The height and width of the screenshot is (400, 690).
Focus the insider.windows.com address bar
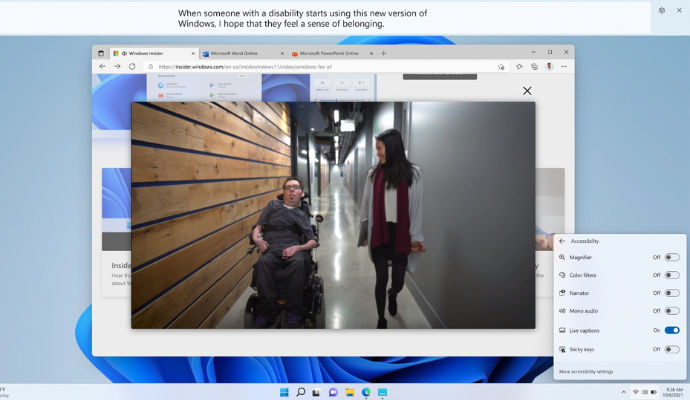coord(326,67)
